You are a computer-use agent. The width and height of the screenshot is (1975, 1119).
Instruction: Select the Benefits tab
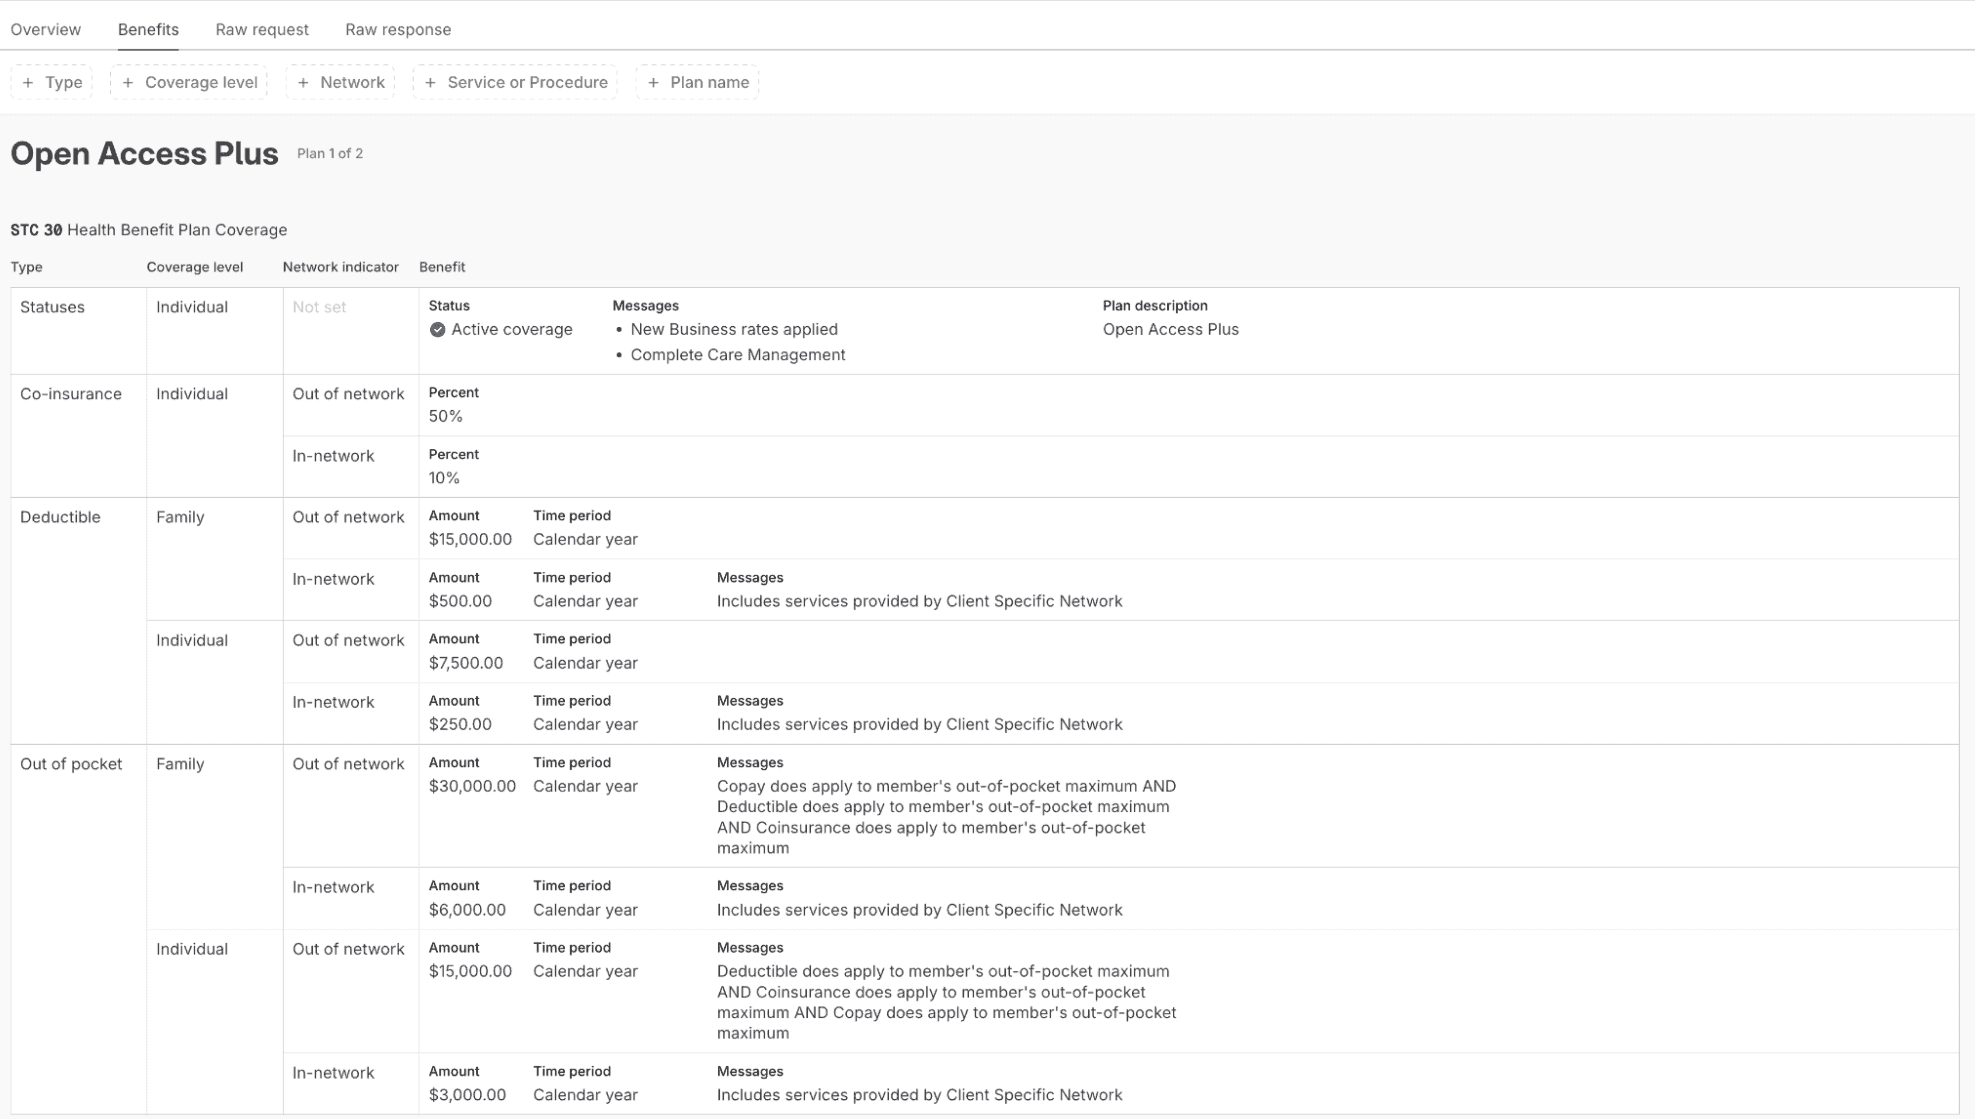(148, 29)
